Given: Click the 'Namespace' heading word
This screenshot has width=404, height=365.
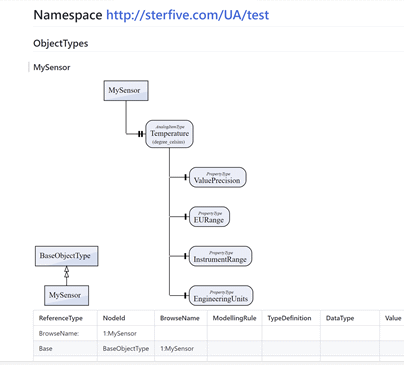Looking at the screenshot, I should coord(68,15).
